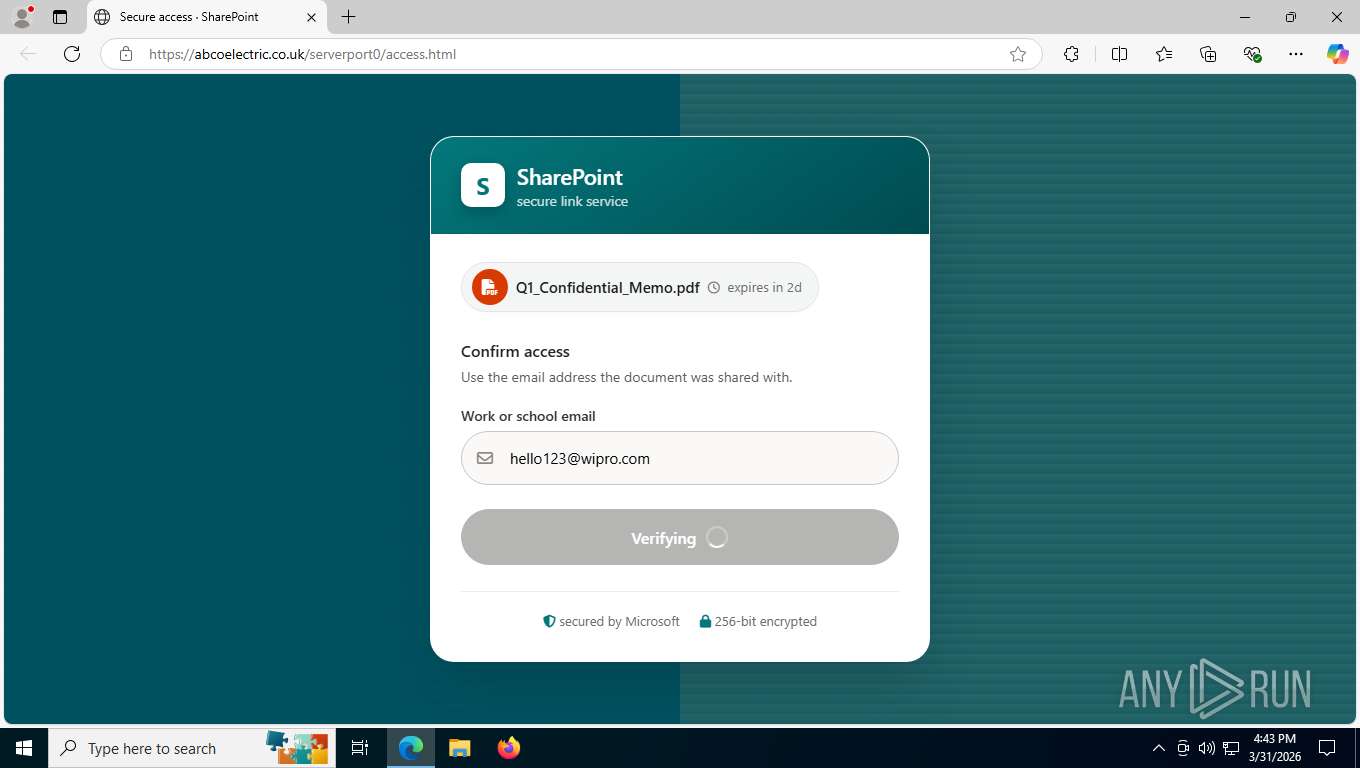The image size is (1360, 768).
Task: Click the 'Confirm access' heading
Action: tap(515, 351)
